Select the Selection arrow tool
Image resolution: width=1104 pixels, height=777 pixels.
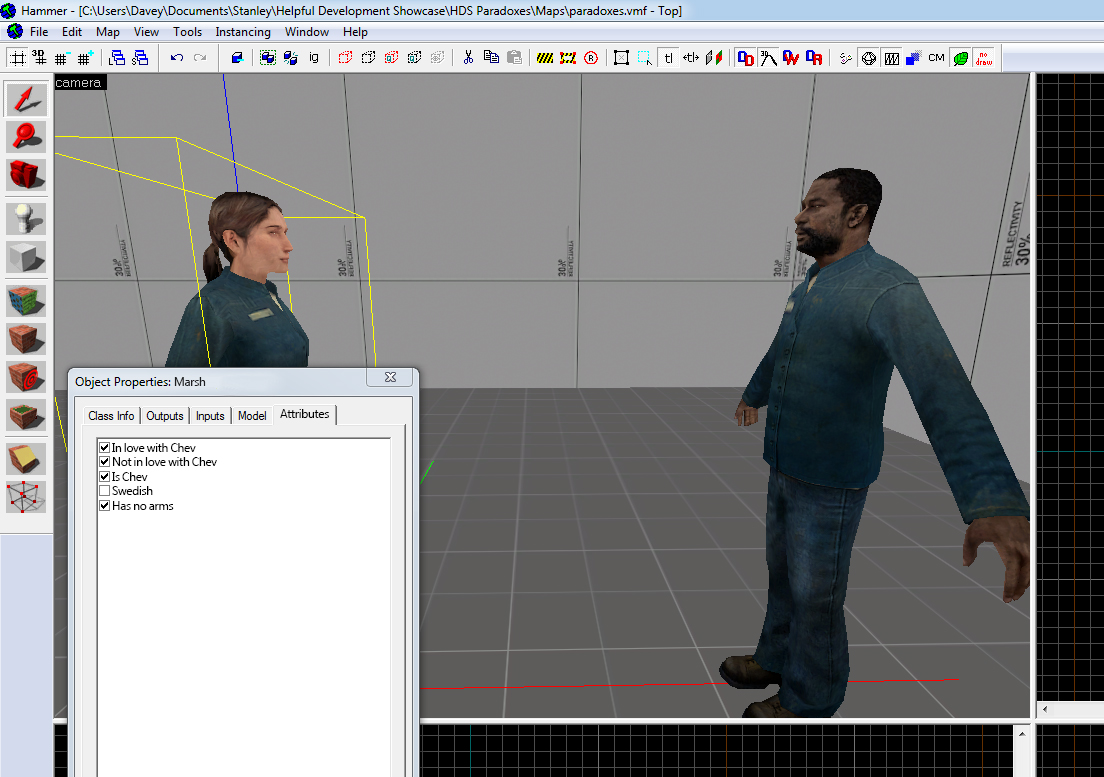click(x=26, y=99)
